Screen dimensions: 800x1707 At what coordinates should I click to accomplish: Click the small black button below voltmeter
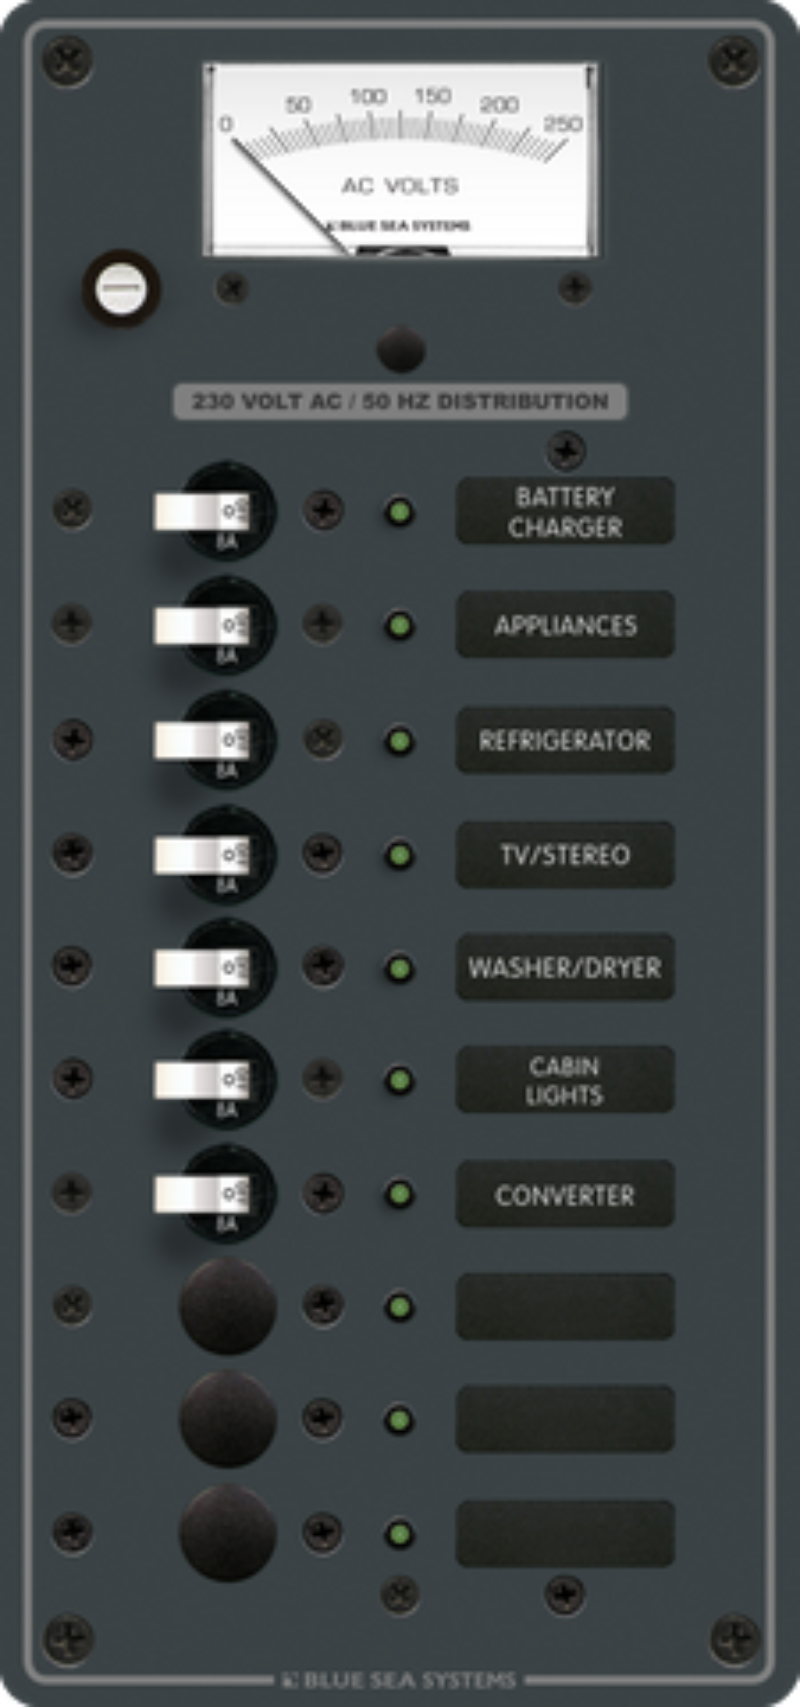[401, 350]
